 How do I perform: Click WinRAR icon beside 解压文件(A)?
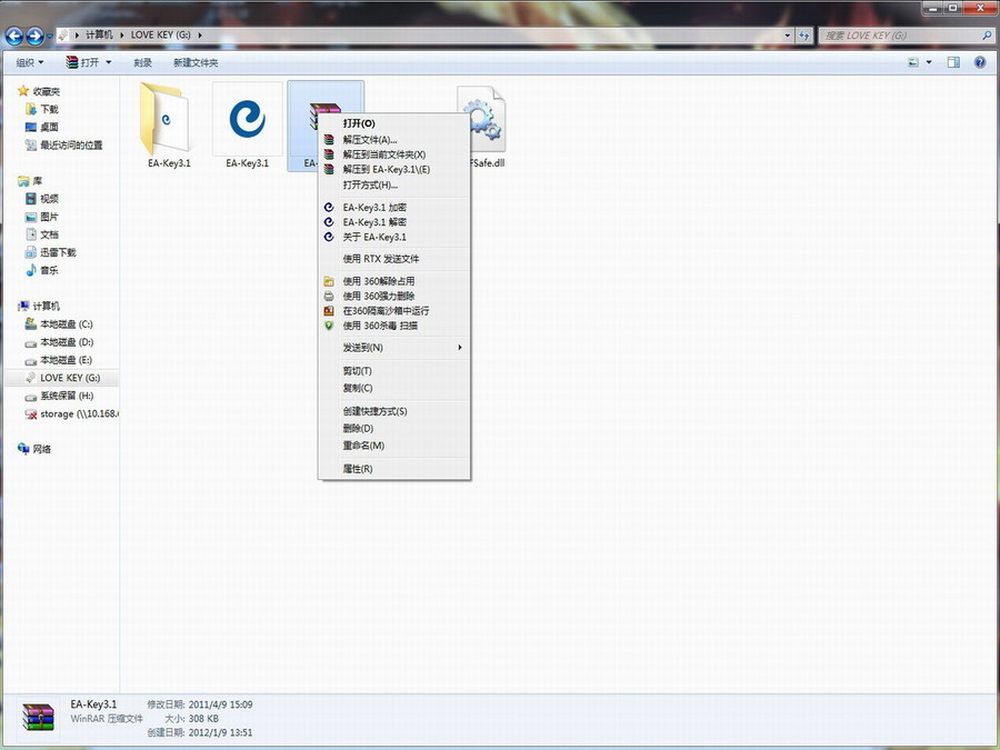[329, 140]
